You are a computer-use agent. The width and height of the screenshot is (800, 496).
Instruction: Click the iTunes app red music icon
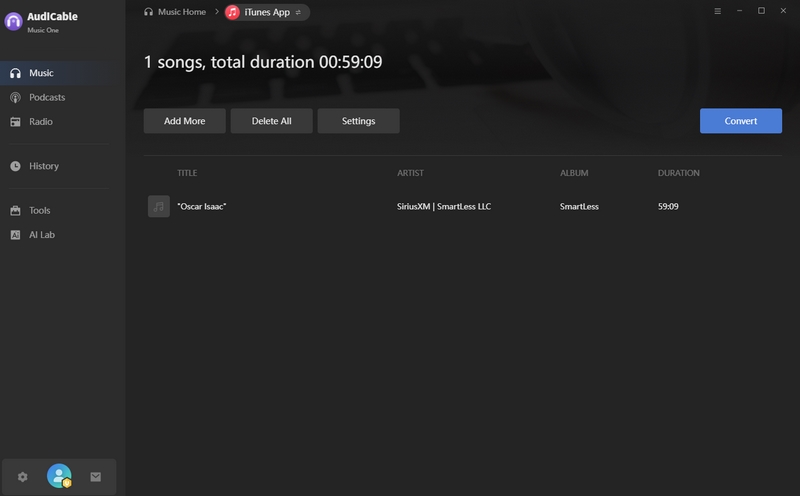point(233,12)
